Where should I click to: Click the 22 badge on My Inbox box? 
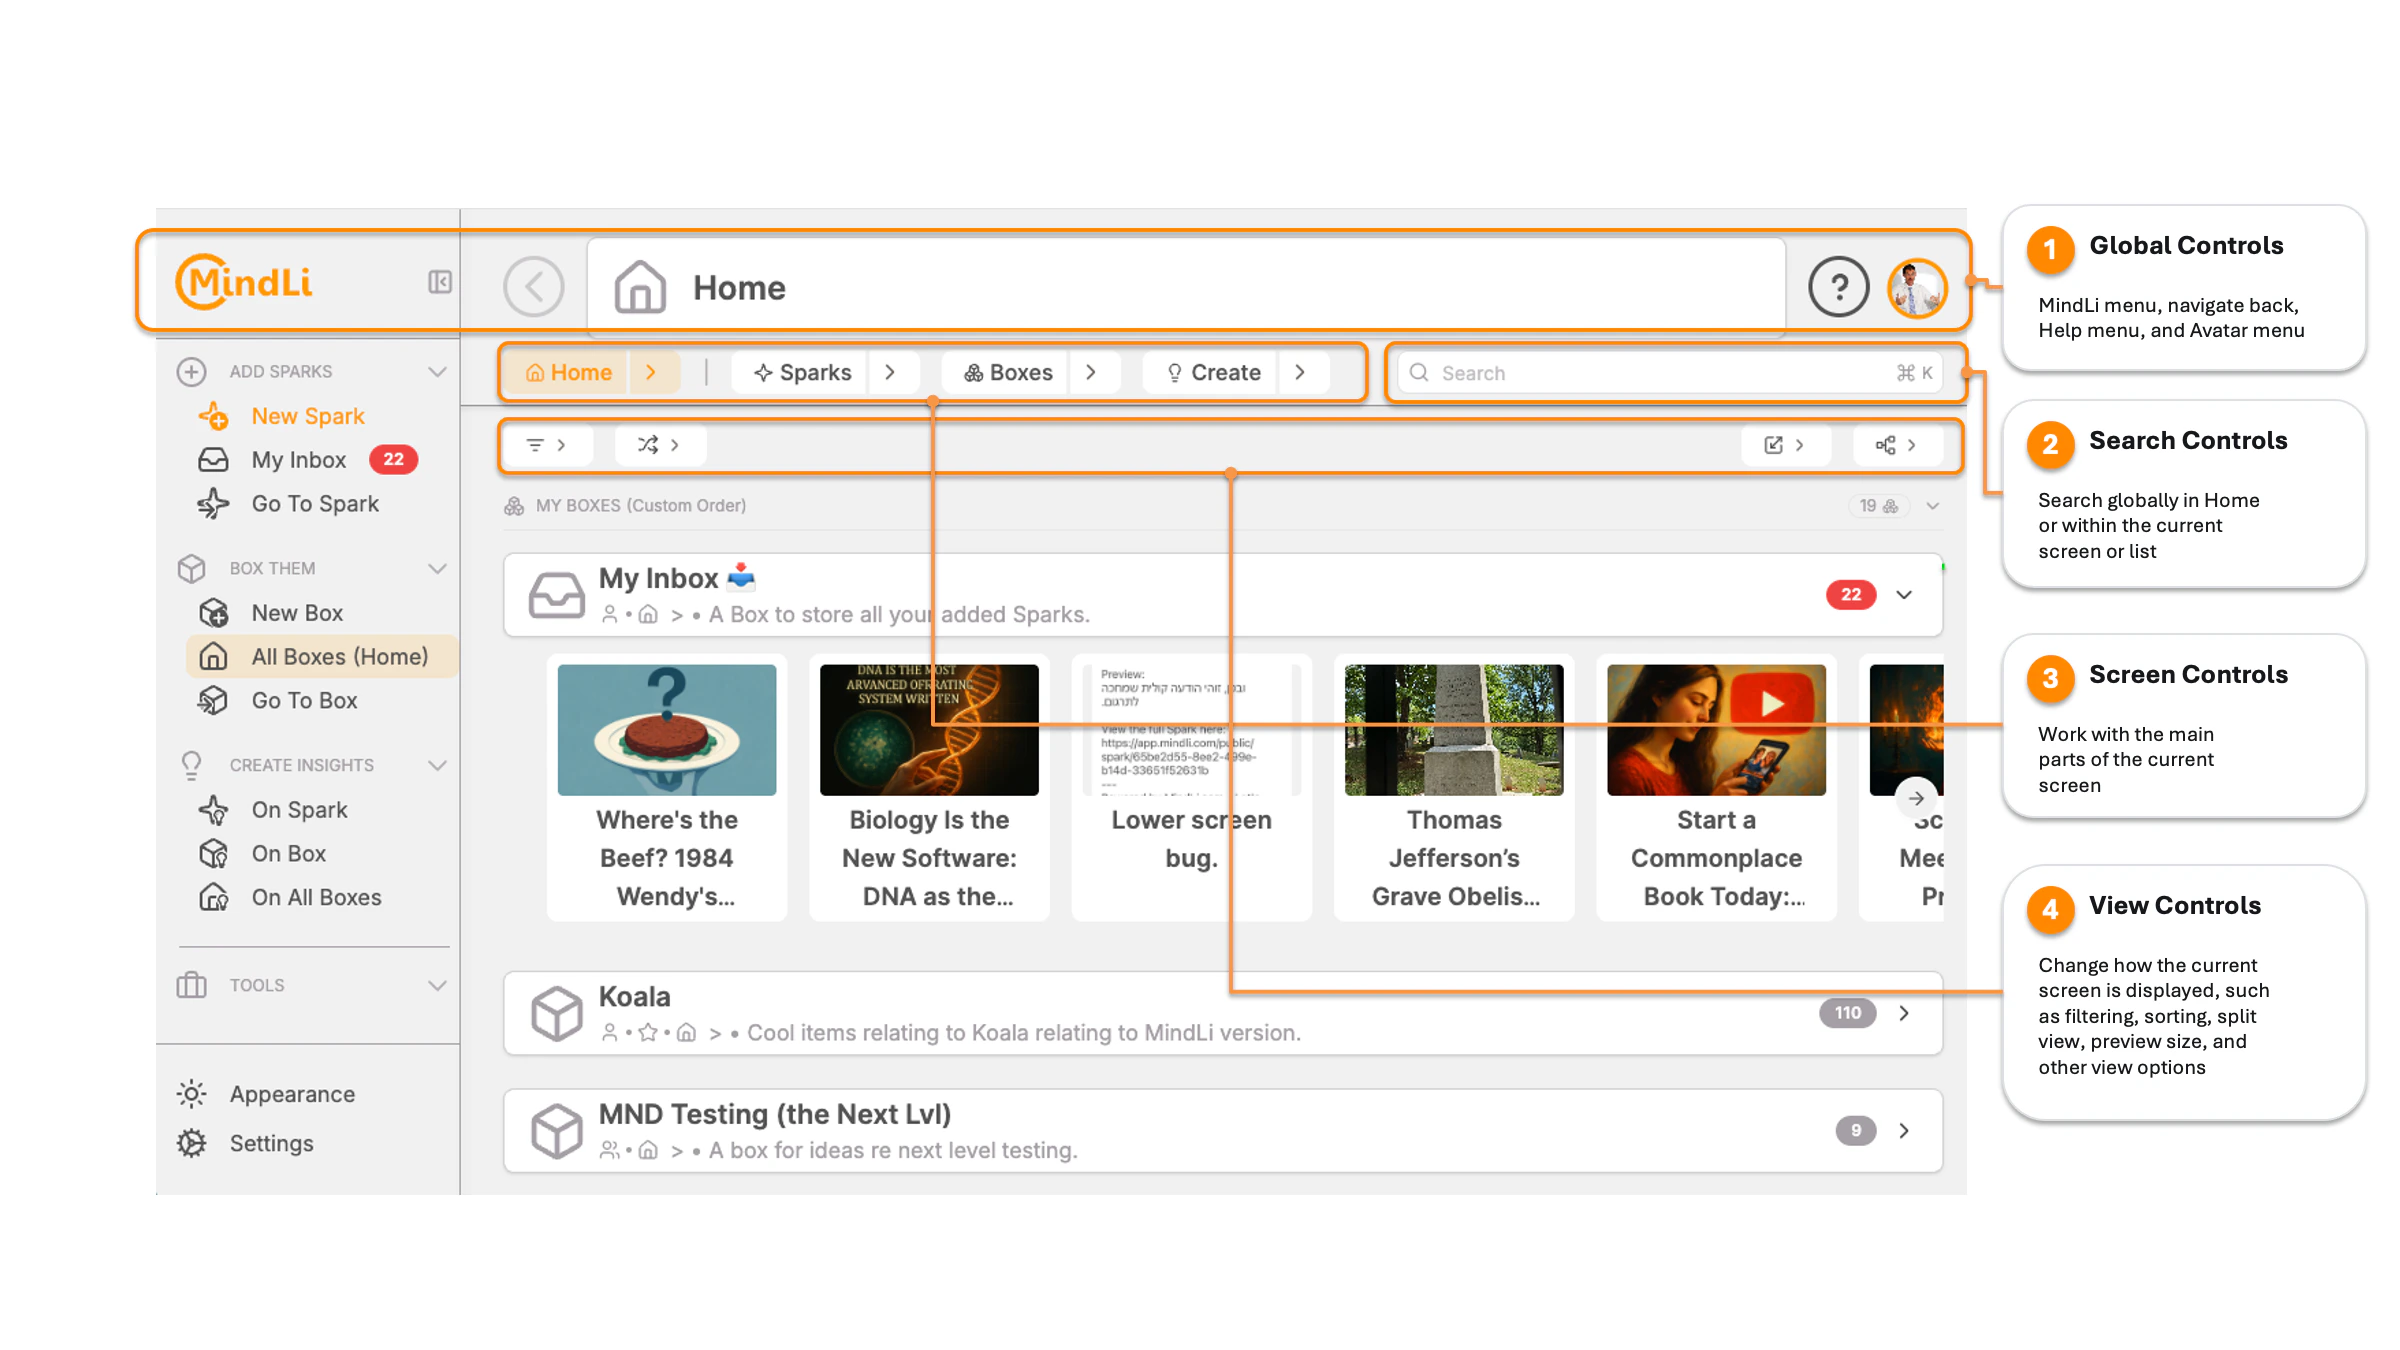click(x=1851, y=595)
